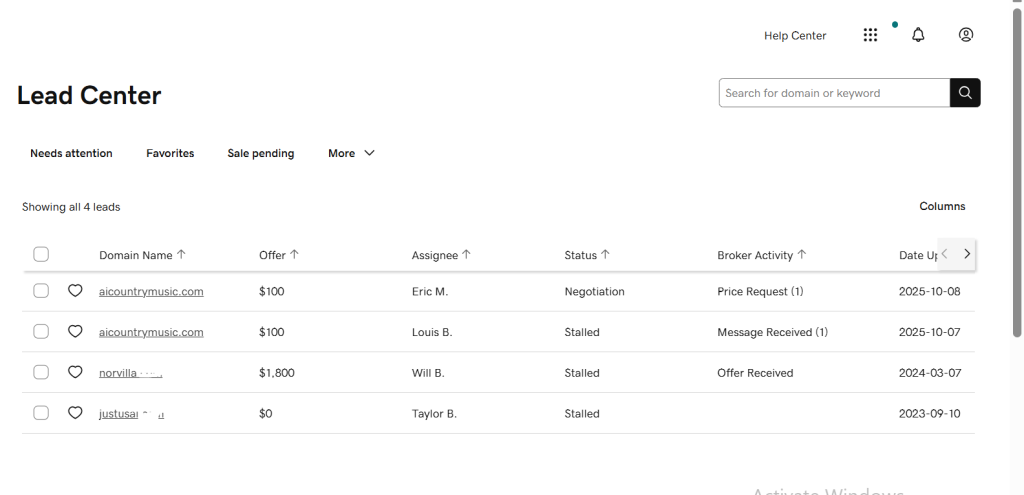Open the user account profile icon
Viewport: 1024px width, 495px height.
click(965, 35)
